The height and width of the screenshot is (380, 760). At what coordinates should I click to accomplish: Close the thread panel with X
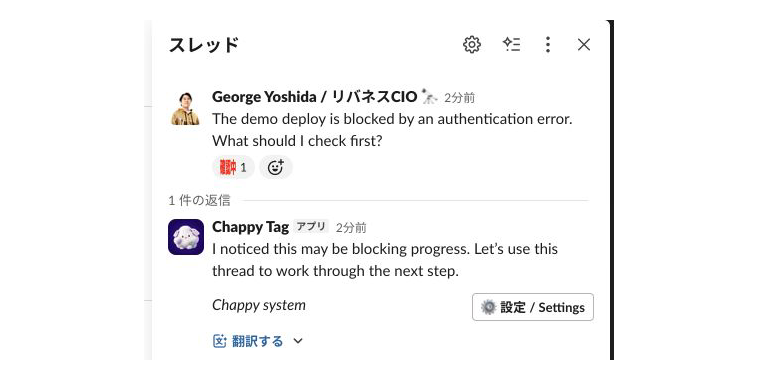click(x=584, y=45)
